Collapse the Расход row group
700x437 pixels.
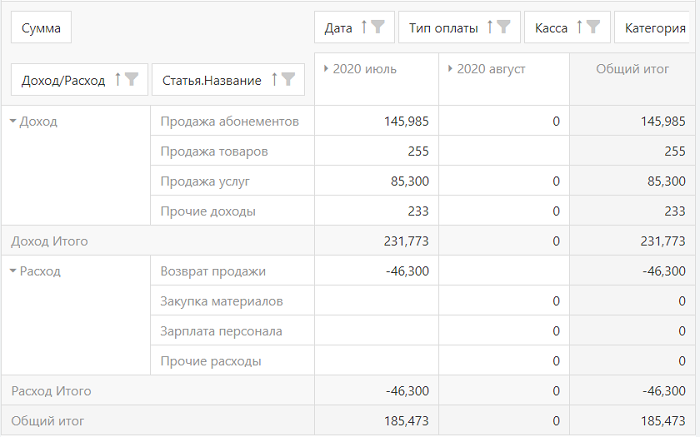[x=13, y=271]
